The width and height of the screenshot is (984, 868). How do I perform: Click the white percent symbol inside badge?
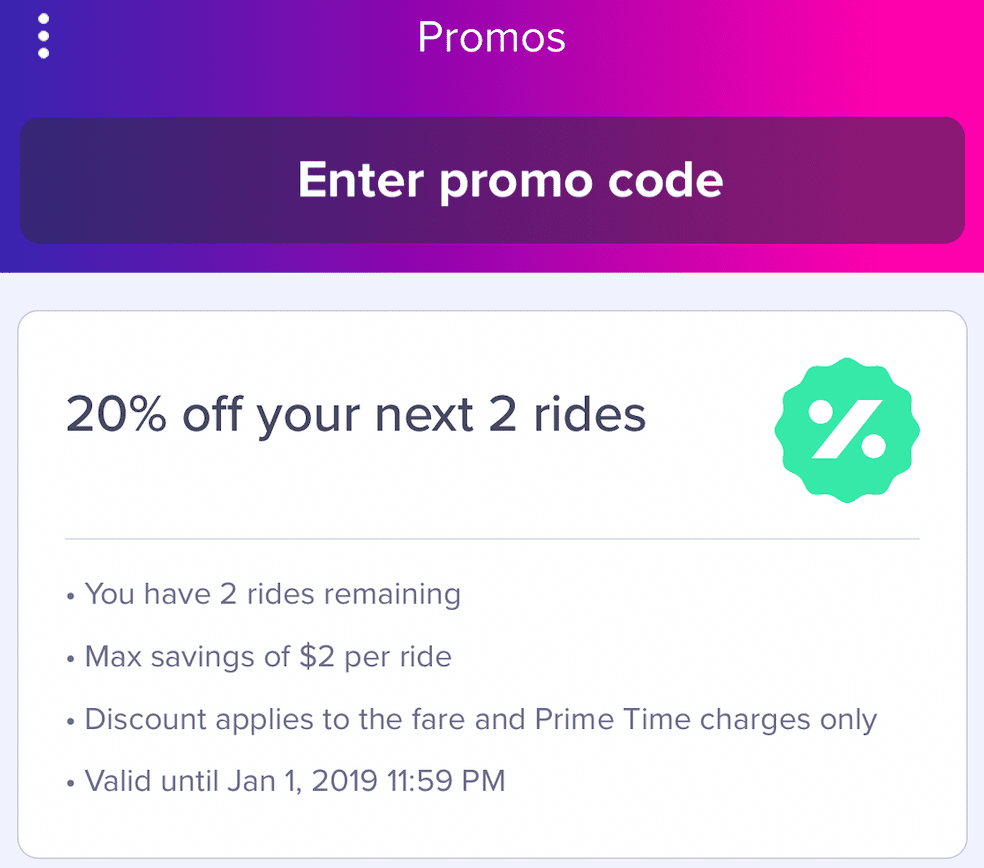point(847,429)
